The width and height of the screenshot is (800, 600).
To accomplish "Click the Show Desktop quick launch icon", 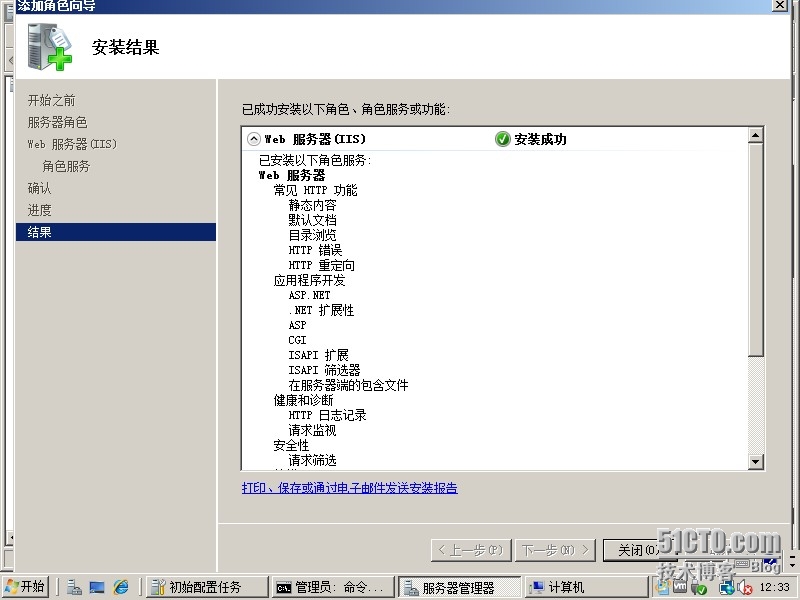I will click(97, 587).
